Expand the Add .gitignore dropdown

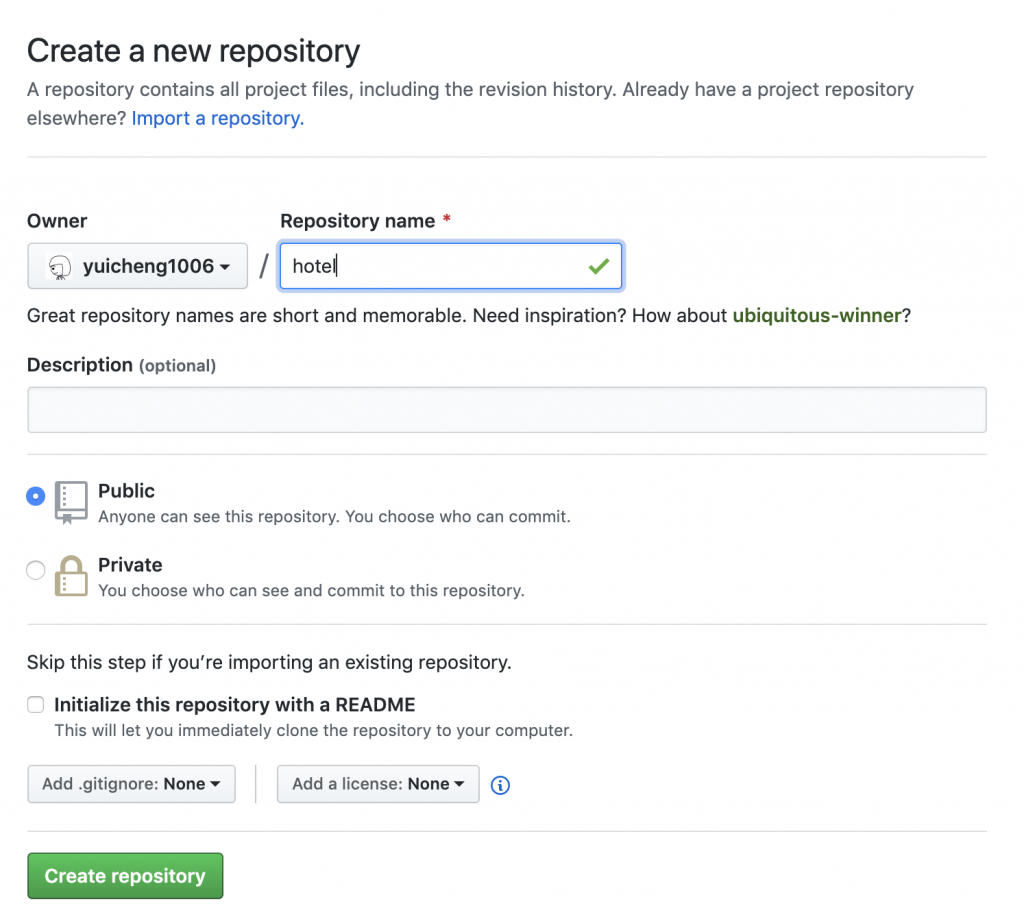[x=131, y=784]
